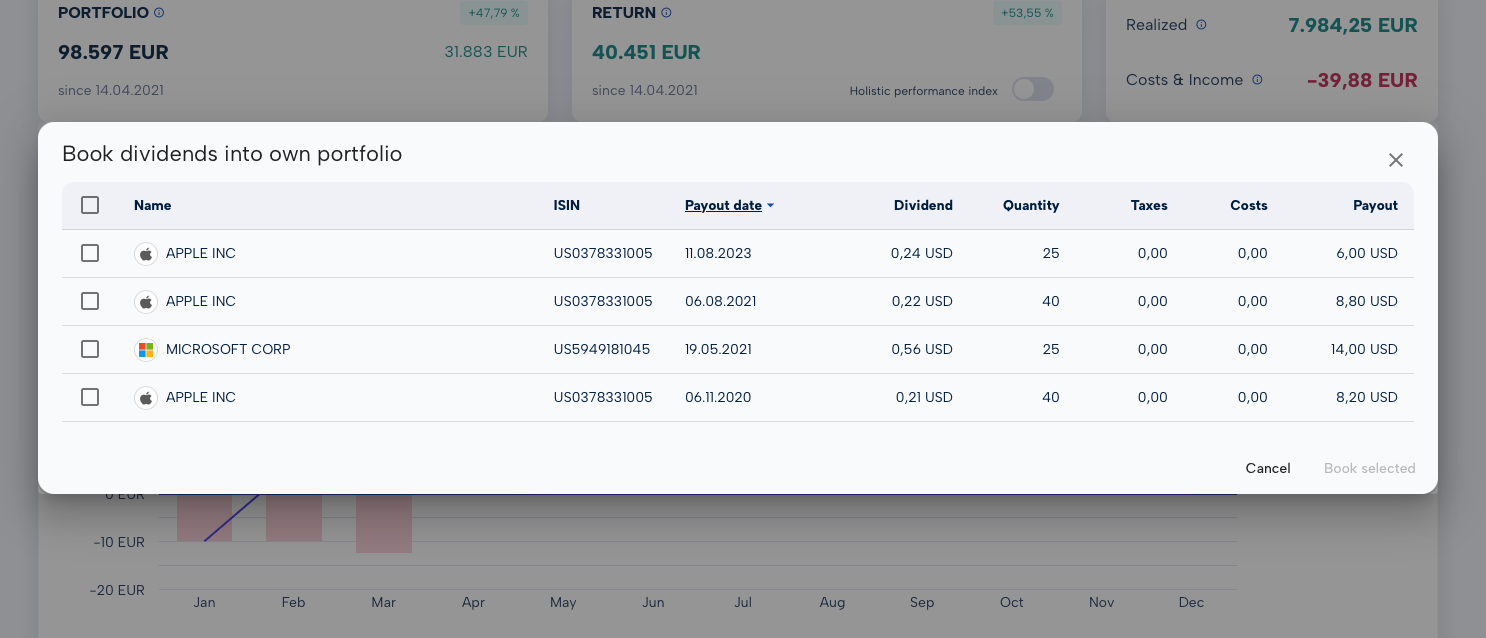Viewport: 1486px width, 638px height.
Task: Click the Apple logo in the 11.08.2023 row
Action: 146,254
